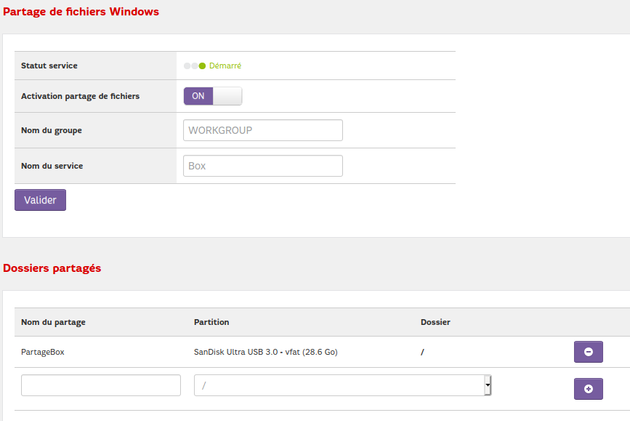The width and height of the screenshot is (630, 421).
Task: Click the green service status indicator dots
Action: (x=195, y=66)
